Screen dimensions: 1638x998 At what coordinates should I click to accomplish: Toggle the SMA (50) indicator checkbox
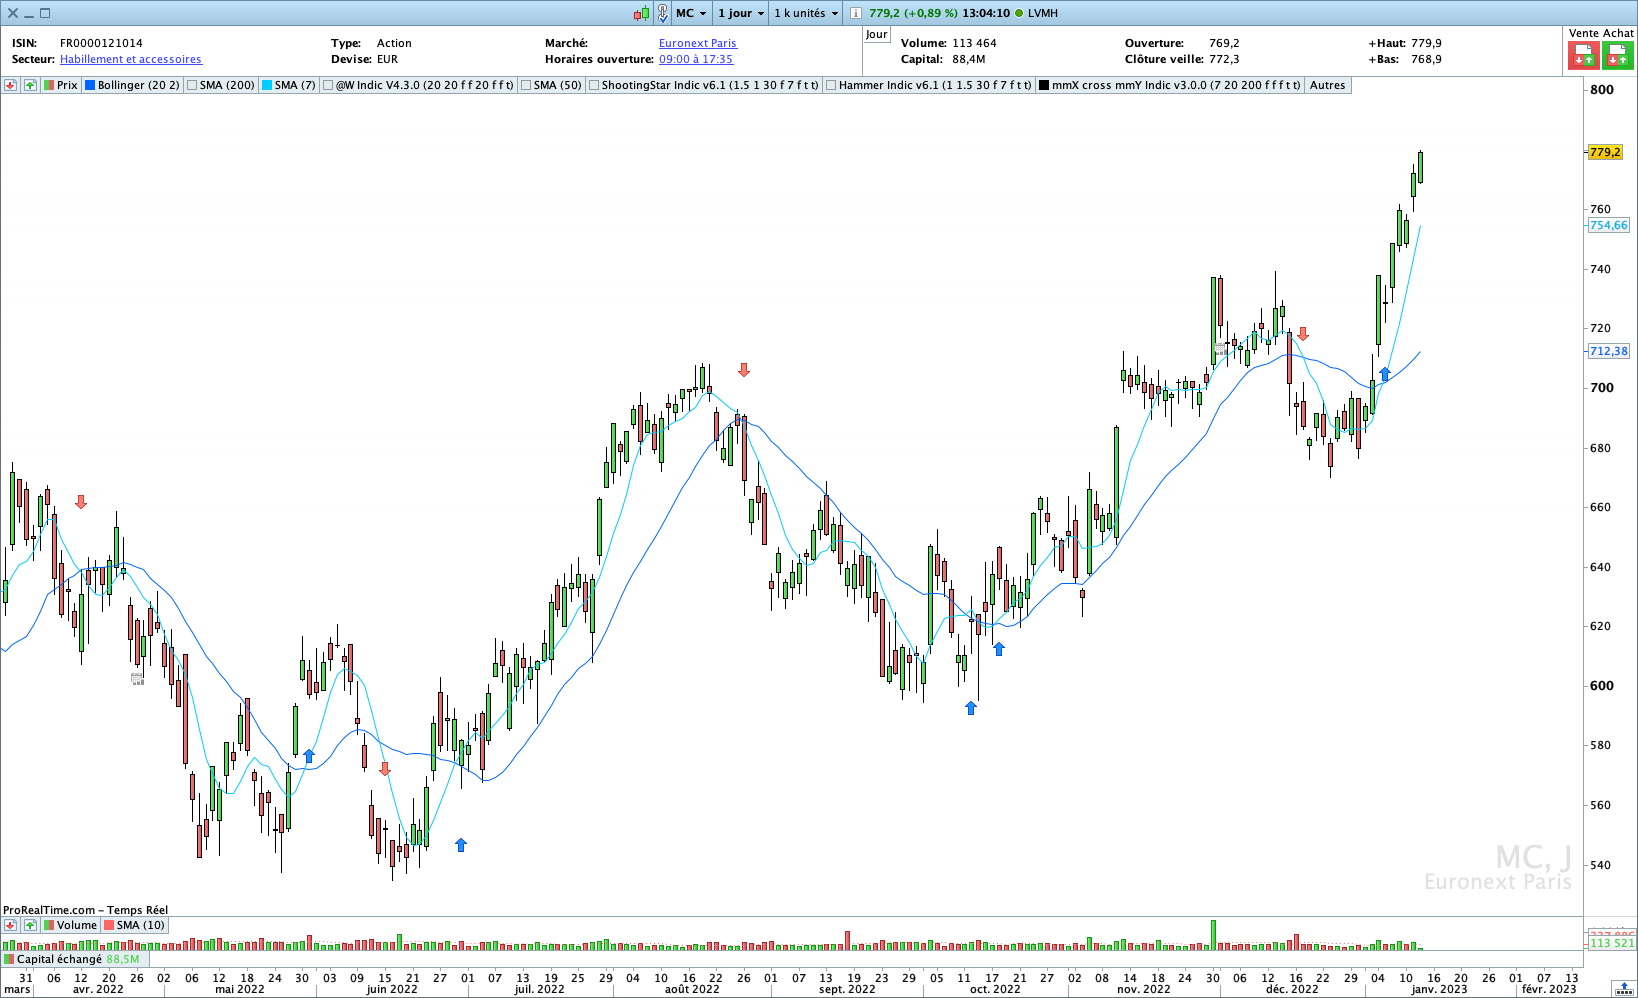click(526, 85)
